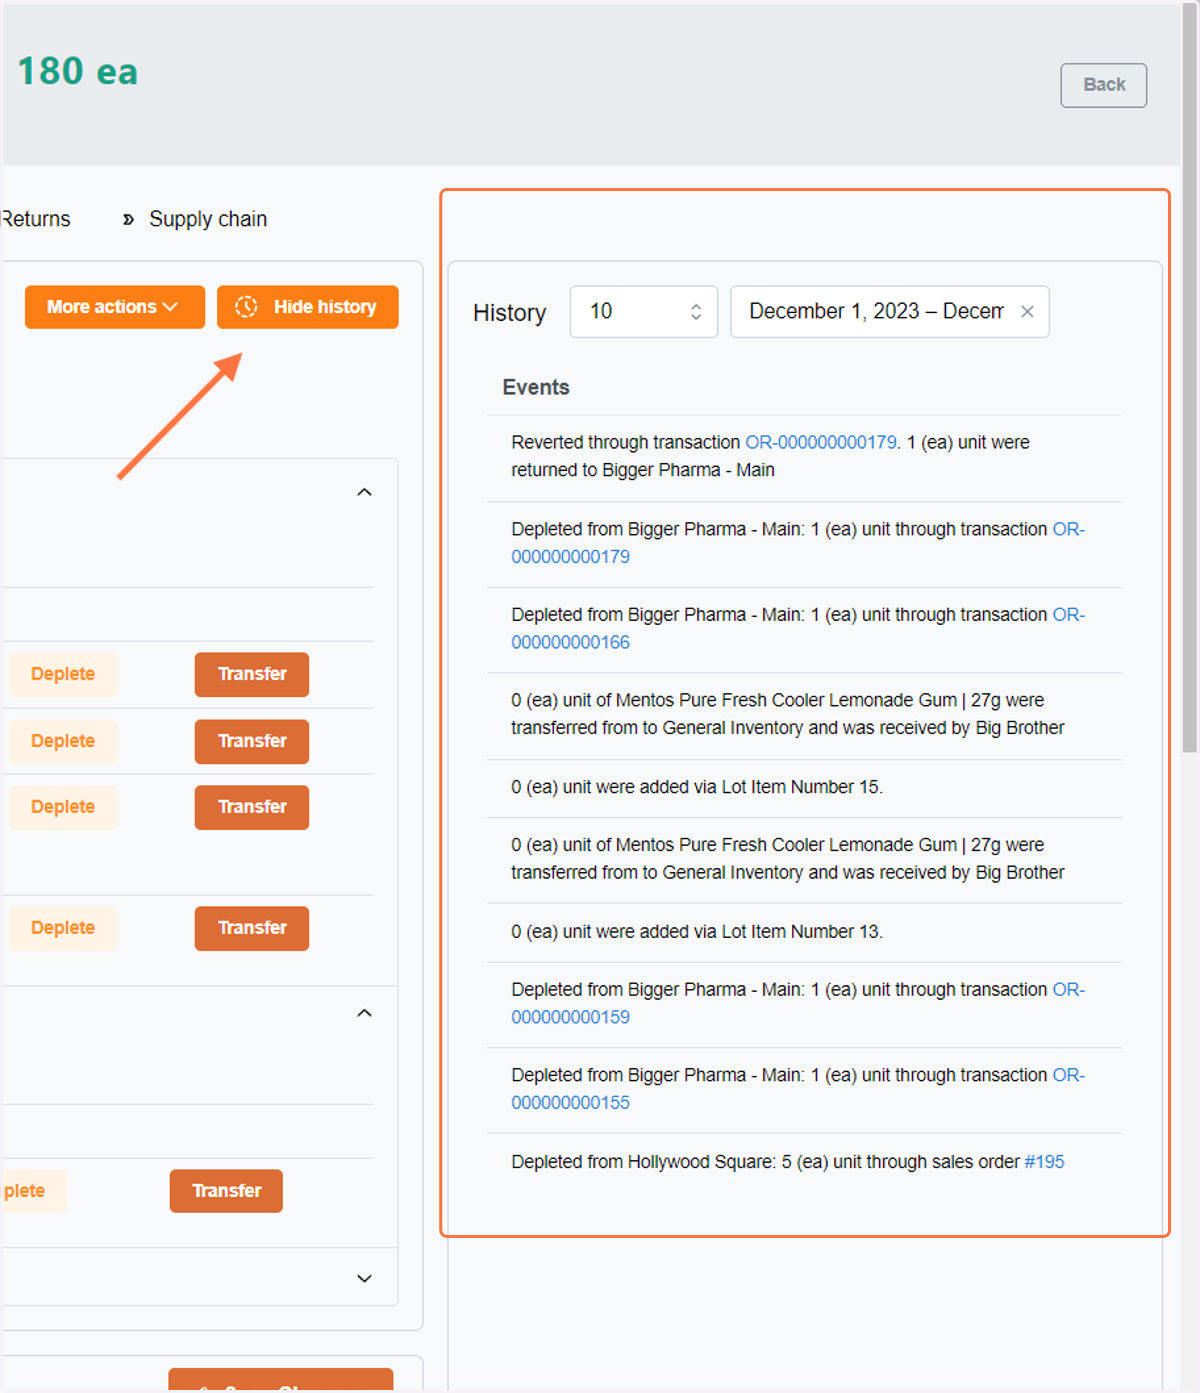Open the Returns tab
The width and height of the screenshot is (1200, 1393).
pyautogui.click(x=36, y=219)
